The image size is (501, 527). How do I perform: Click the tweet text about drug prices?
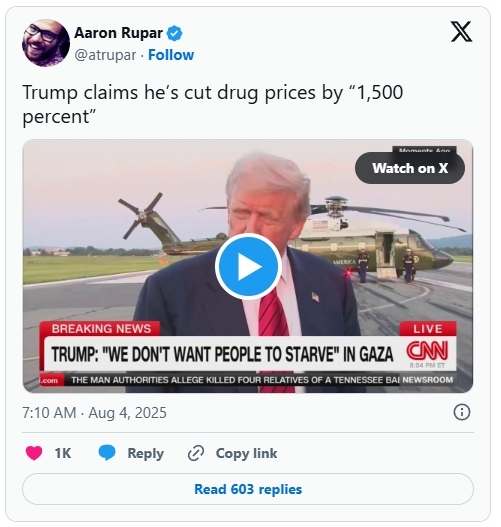(x=213, y=105)
